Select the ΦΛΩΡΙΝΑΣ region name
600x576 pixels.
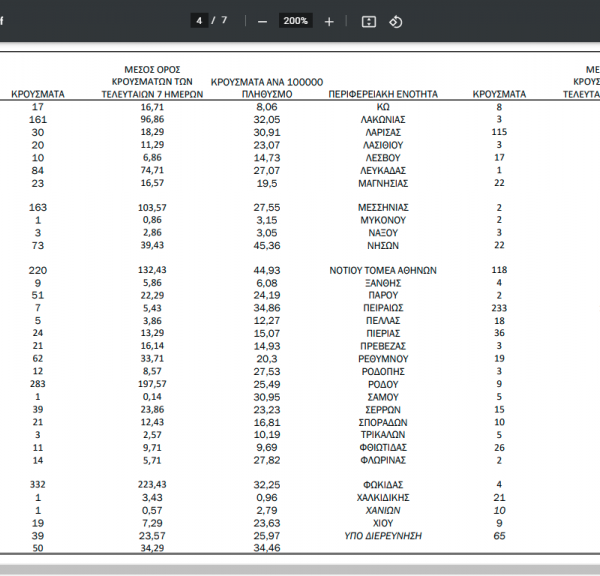coord(383,460)
